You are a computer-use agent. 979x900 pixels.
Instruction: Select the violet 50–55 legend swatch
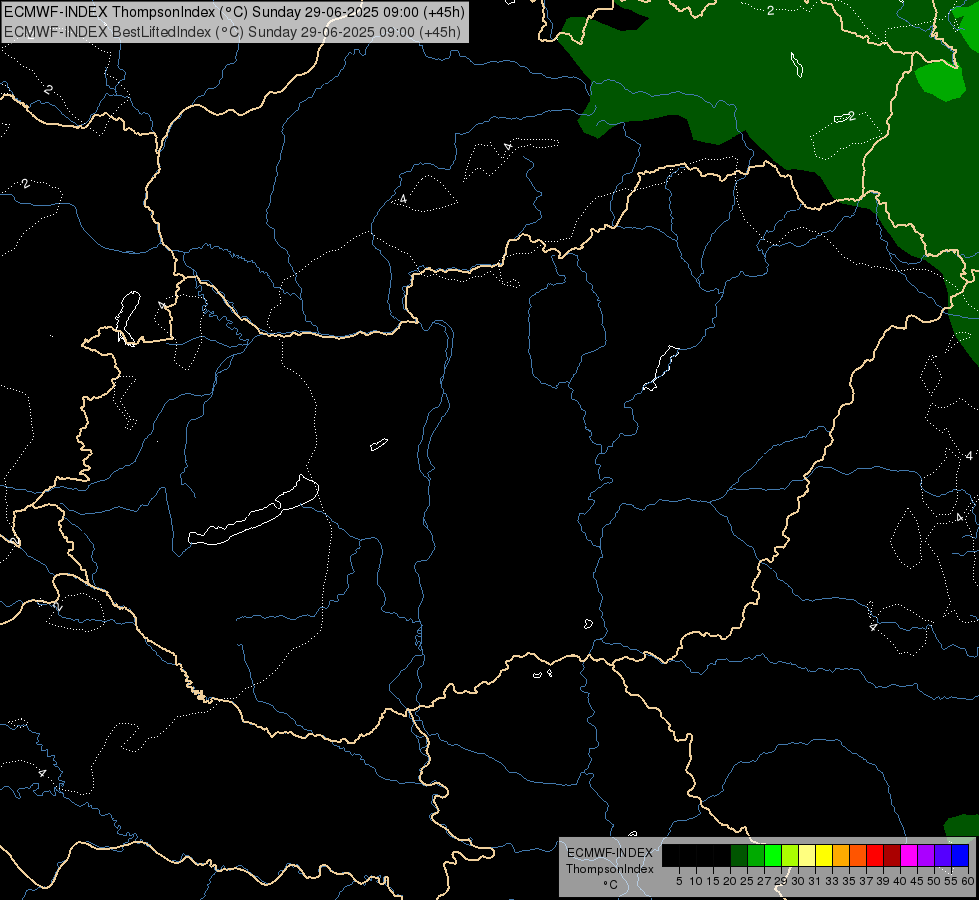click(x=943, y=855)
